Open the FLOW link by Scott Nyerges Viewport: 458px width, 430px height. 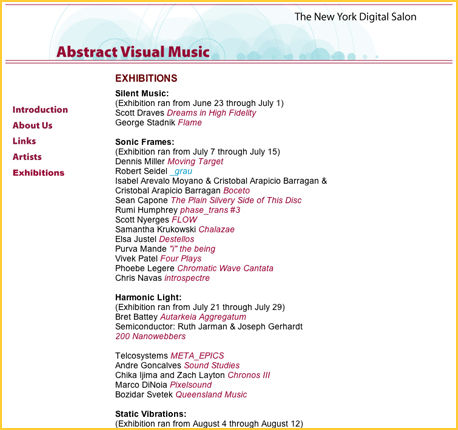(184, 220)
